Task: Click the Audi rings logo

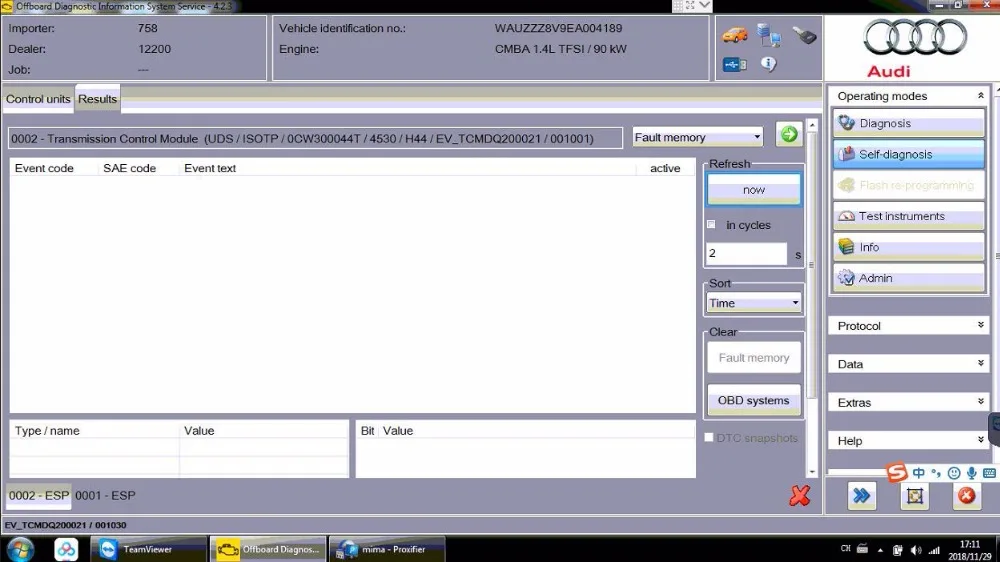Action: pyautogui.click(x=915, y=37)
